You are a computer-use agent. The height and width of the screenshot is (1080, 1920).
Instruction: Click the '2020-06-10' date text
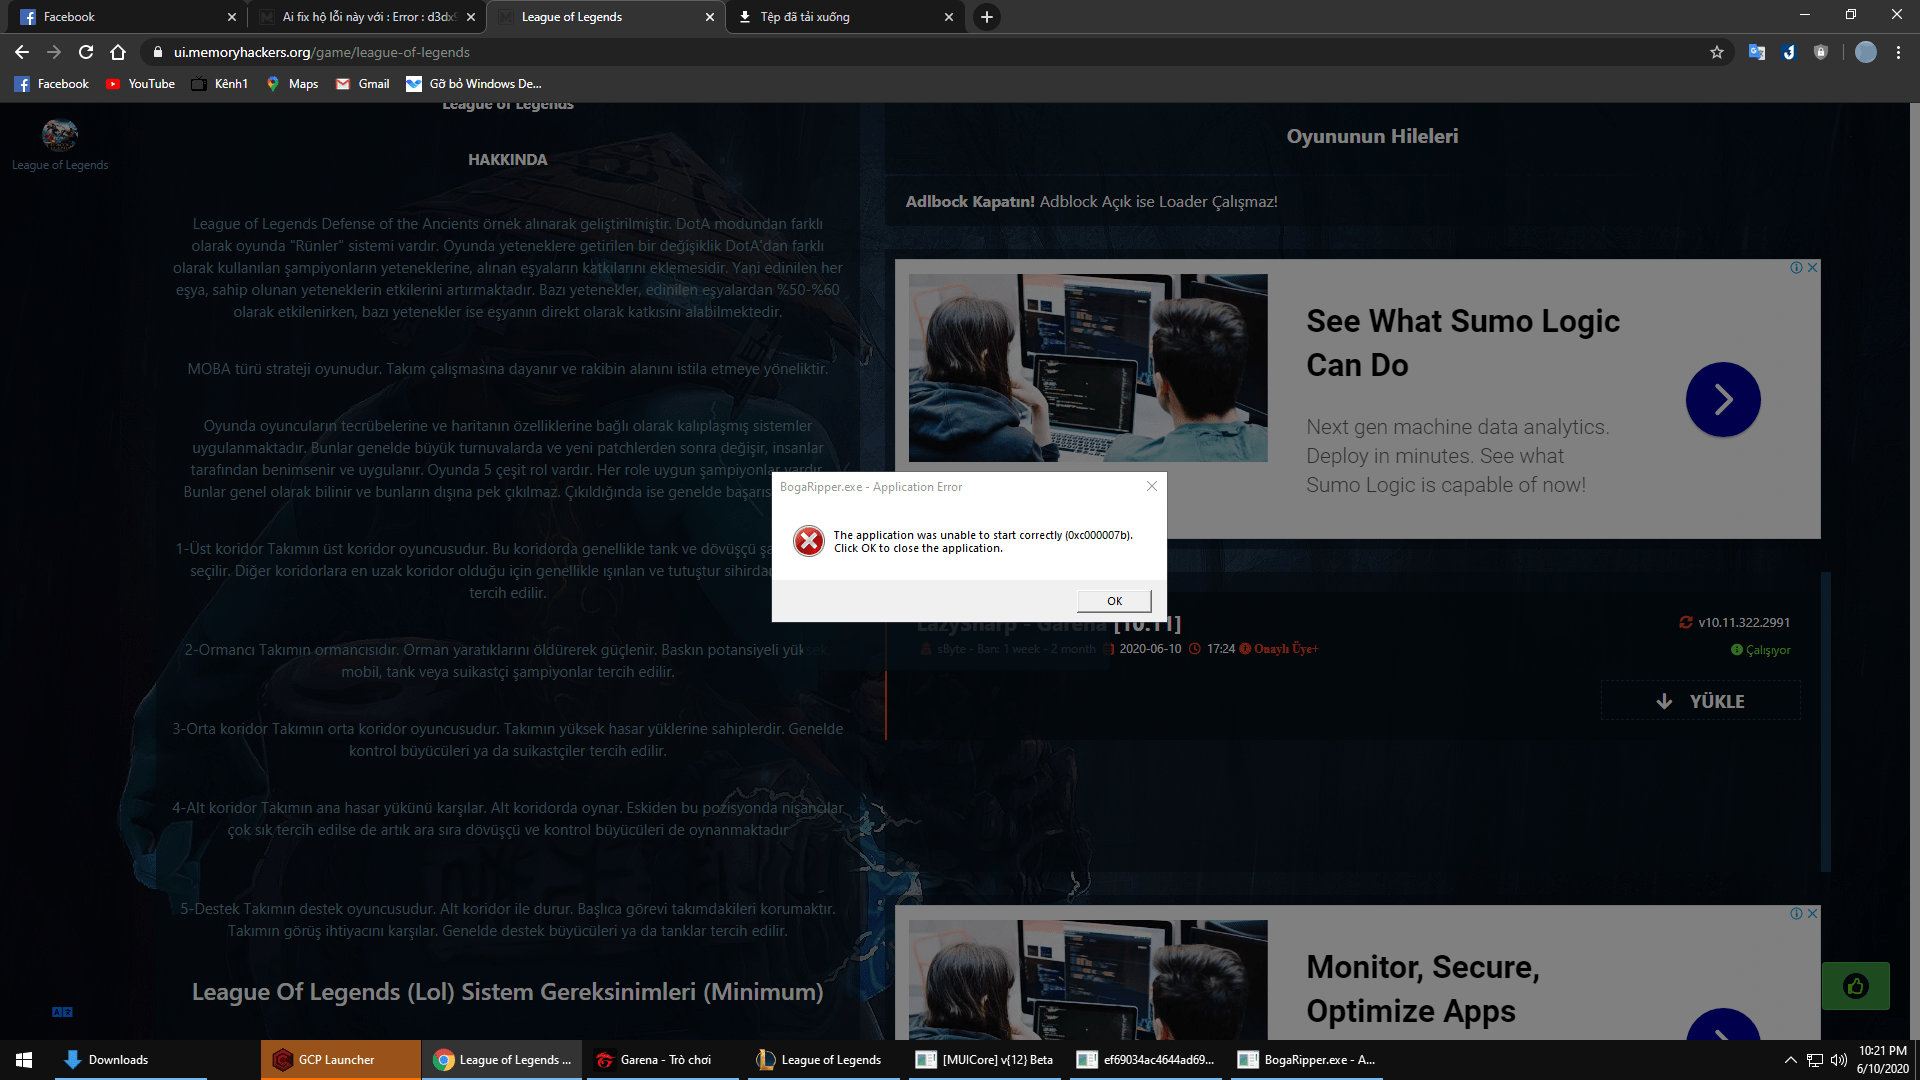pos(1150,649)
